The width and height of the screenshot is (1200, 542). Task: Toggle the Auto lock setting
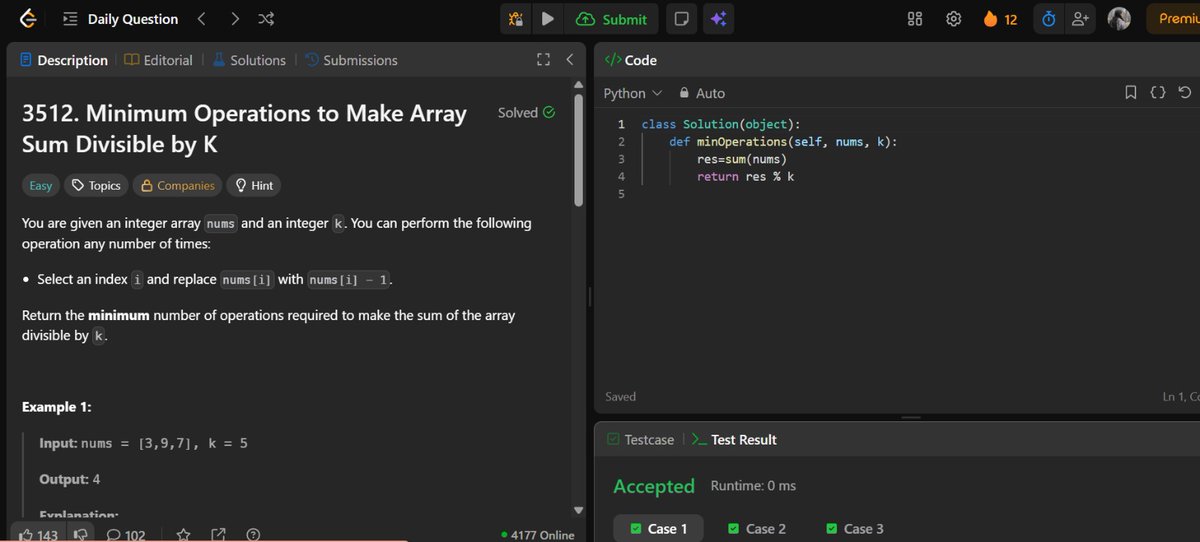(x=702, y=93)
